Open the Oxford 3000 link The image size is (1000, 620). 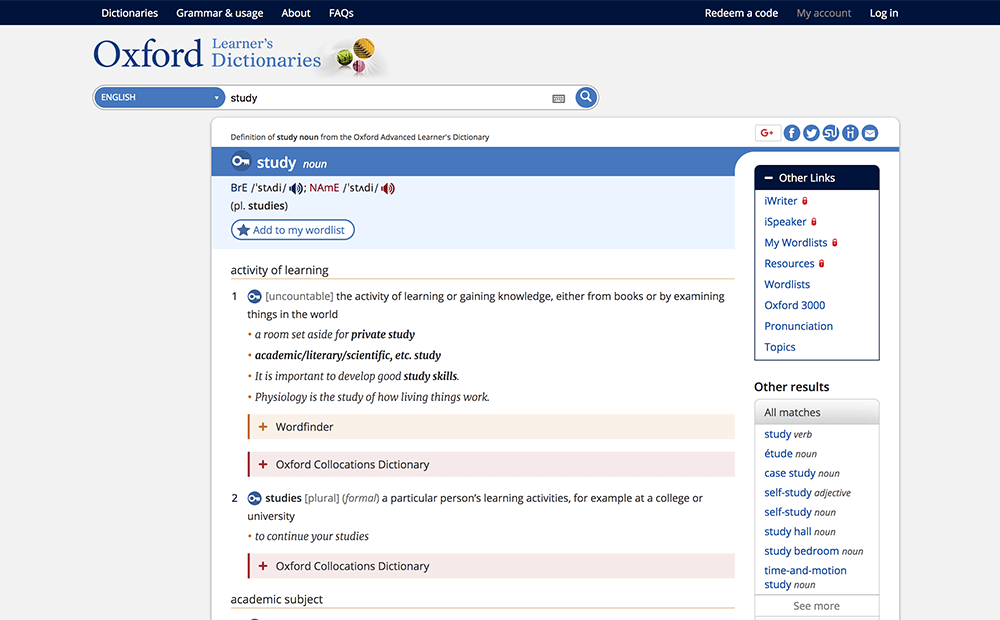[x=795, y=305]
